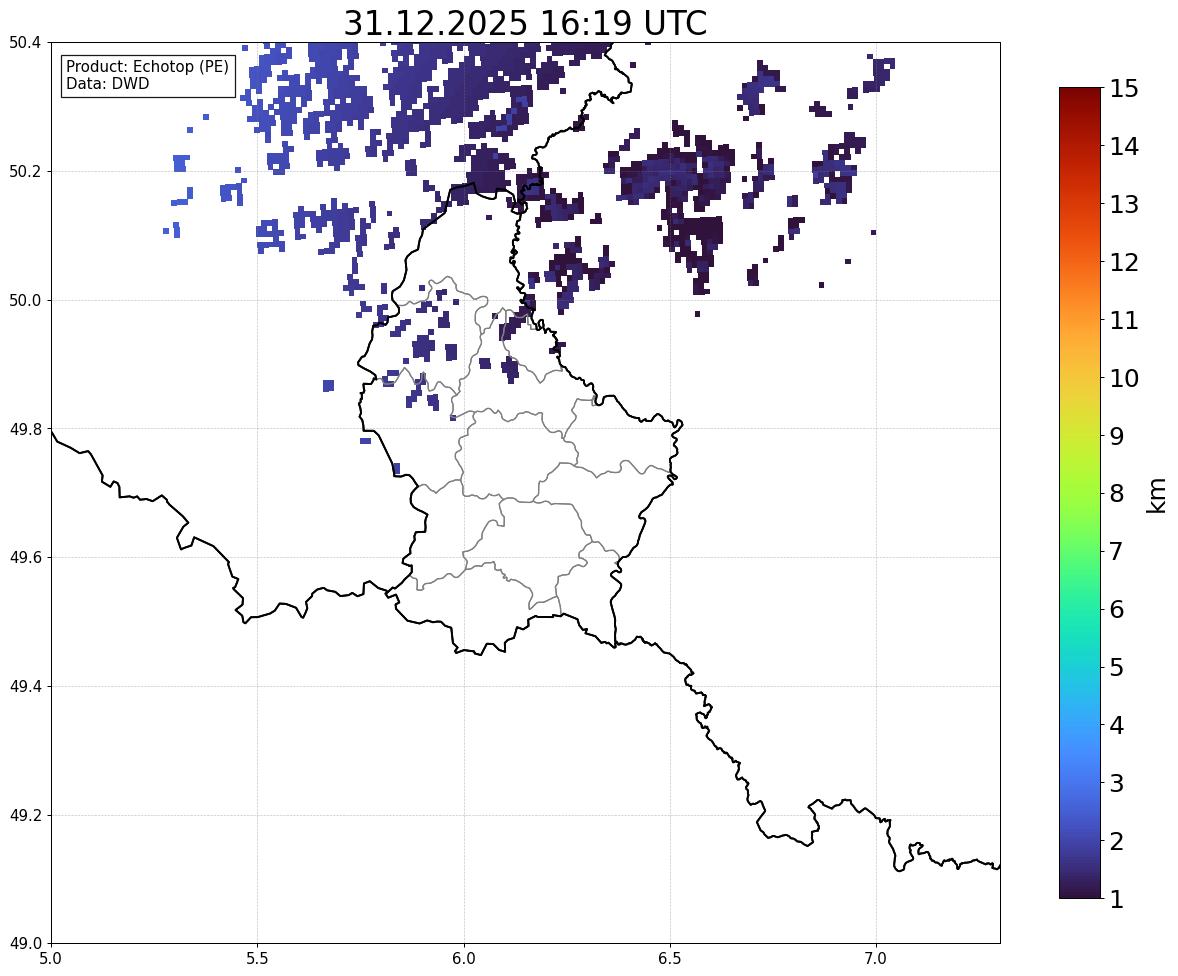Click the latitude axis label 50.2

click(x=25, y=171)
